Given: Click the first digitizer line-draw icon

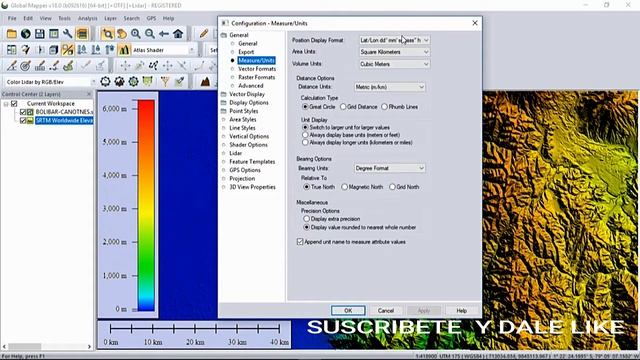Looking at the screenshot, I should (11, 65).
